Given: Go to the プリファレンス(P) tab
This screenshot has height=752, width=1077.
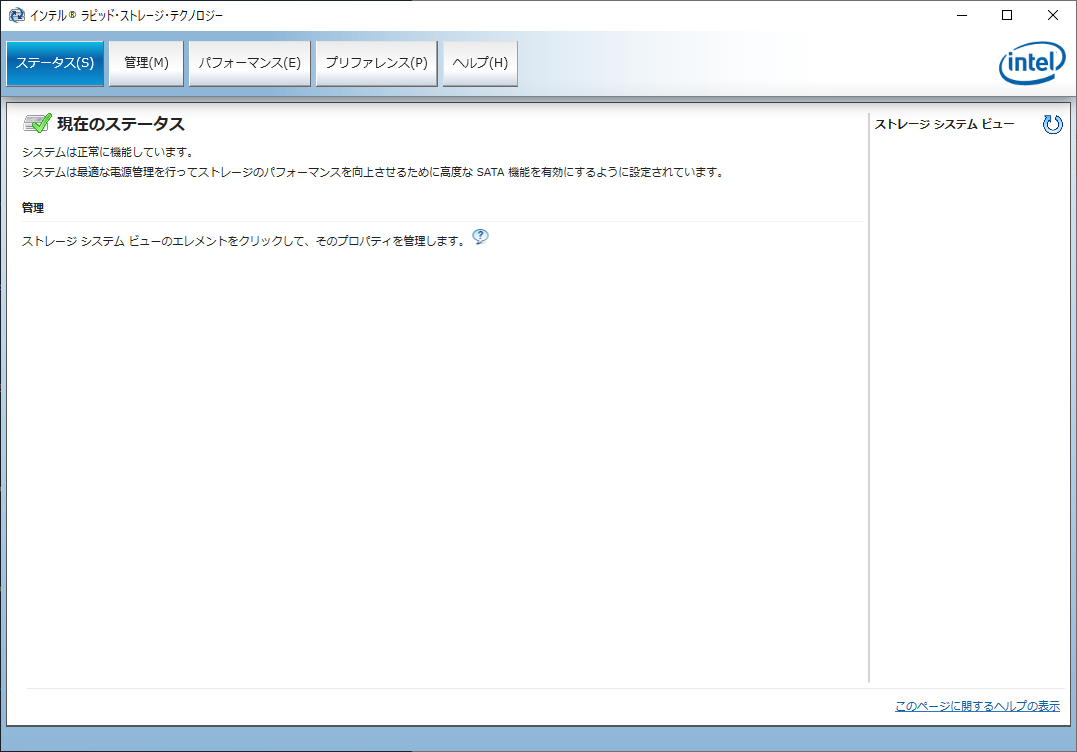Looking at the screenshot, I should 376,63.
